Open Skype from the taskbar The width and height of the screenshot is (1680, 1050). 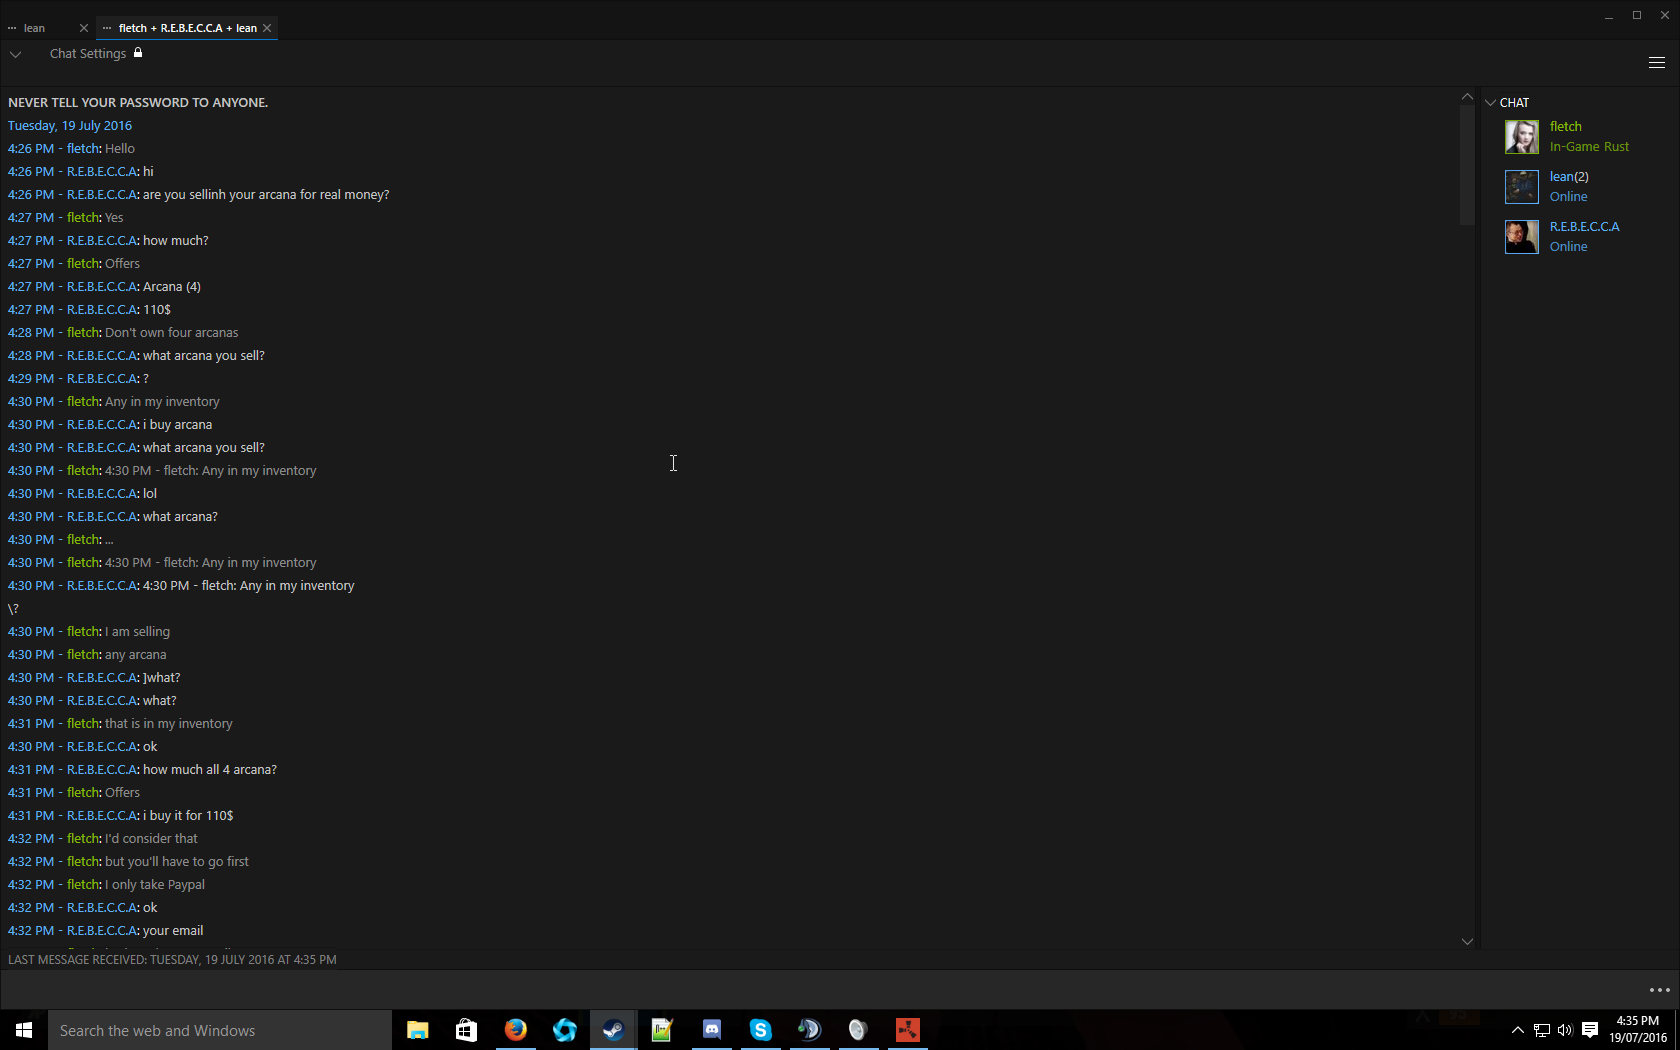pyautogui.click(x=761, y=1029)
